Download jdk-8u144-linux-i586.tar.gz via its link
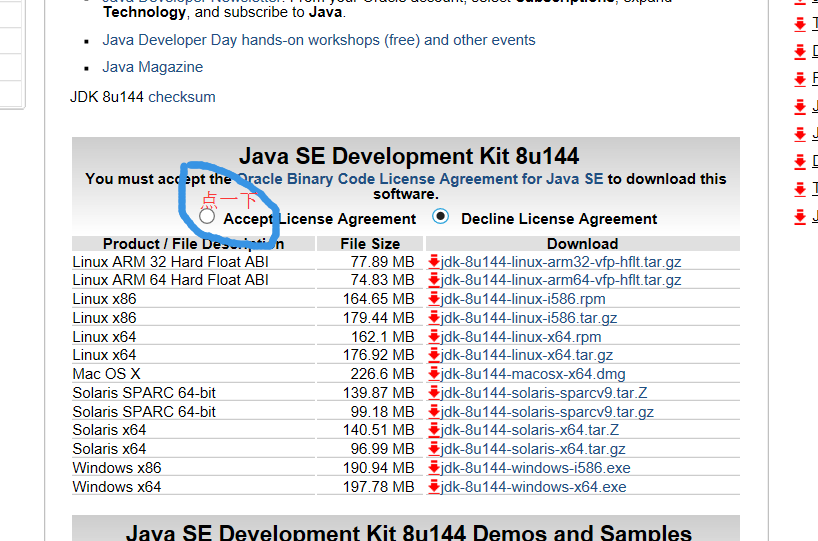This screenshot has width=818, height=541. coord(529,318)
